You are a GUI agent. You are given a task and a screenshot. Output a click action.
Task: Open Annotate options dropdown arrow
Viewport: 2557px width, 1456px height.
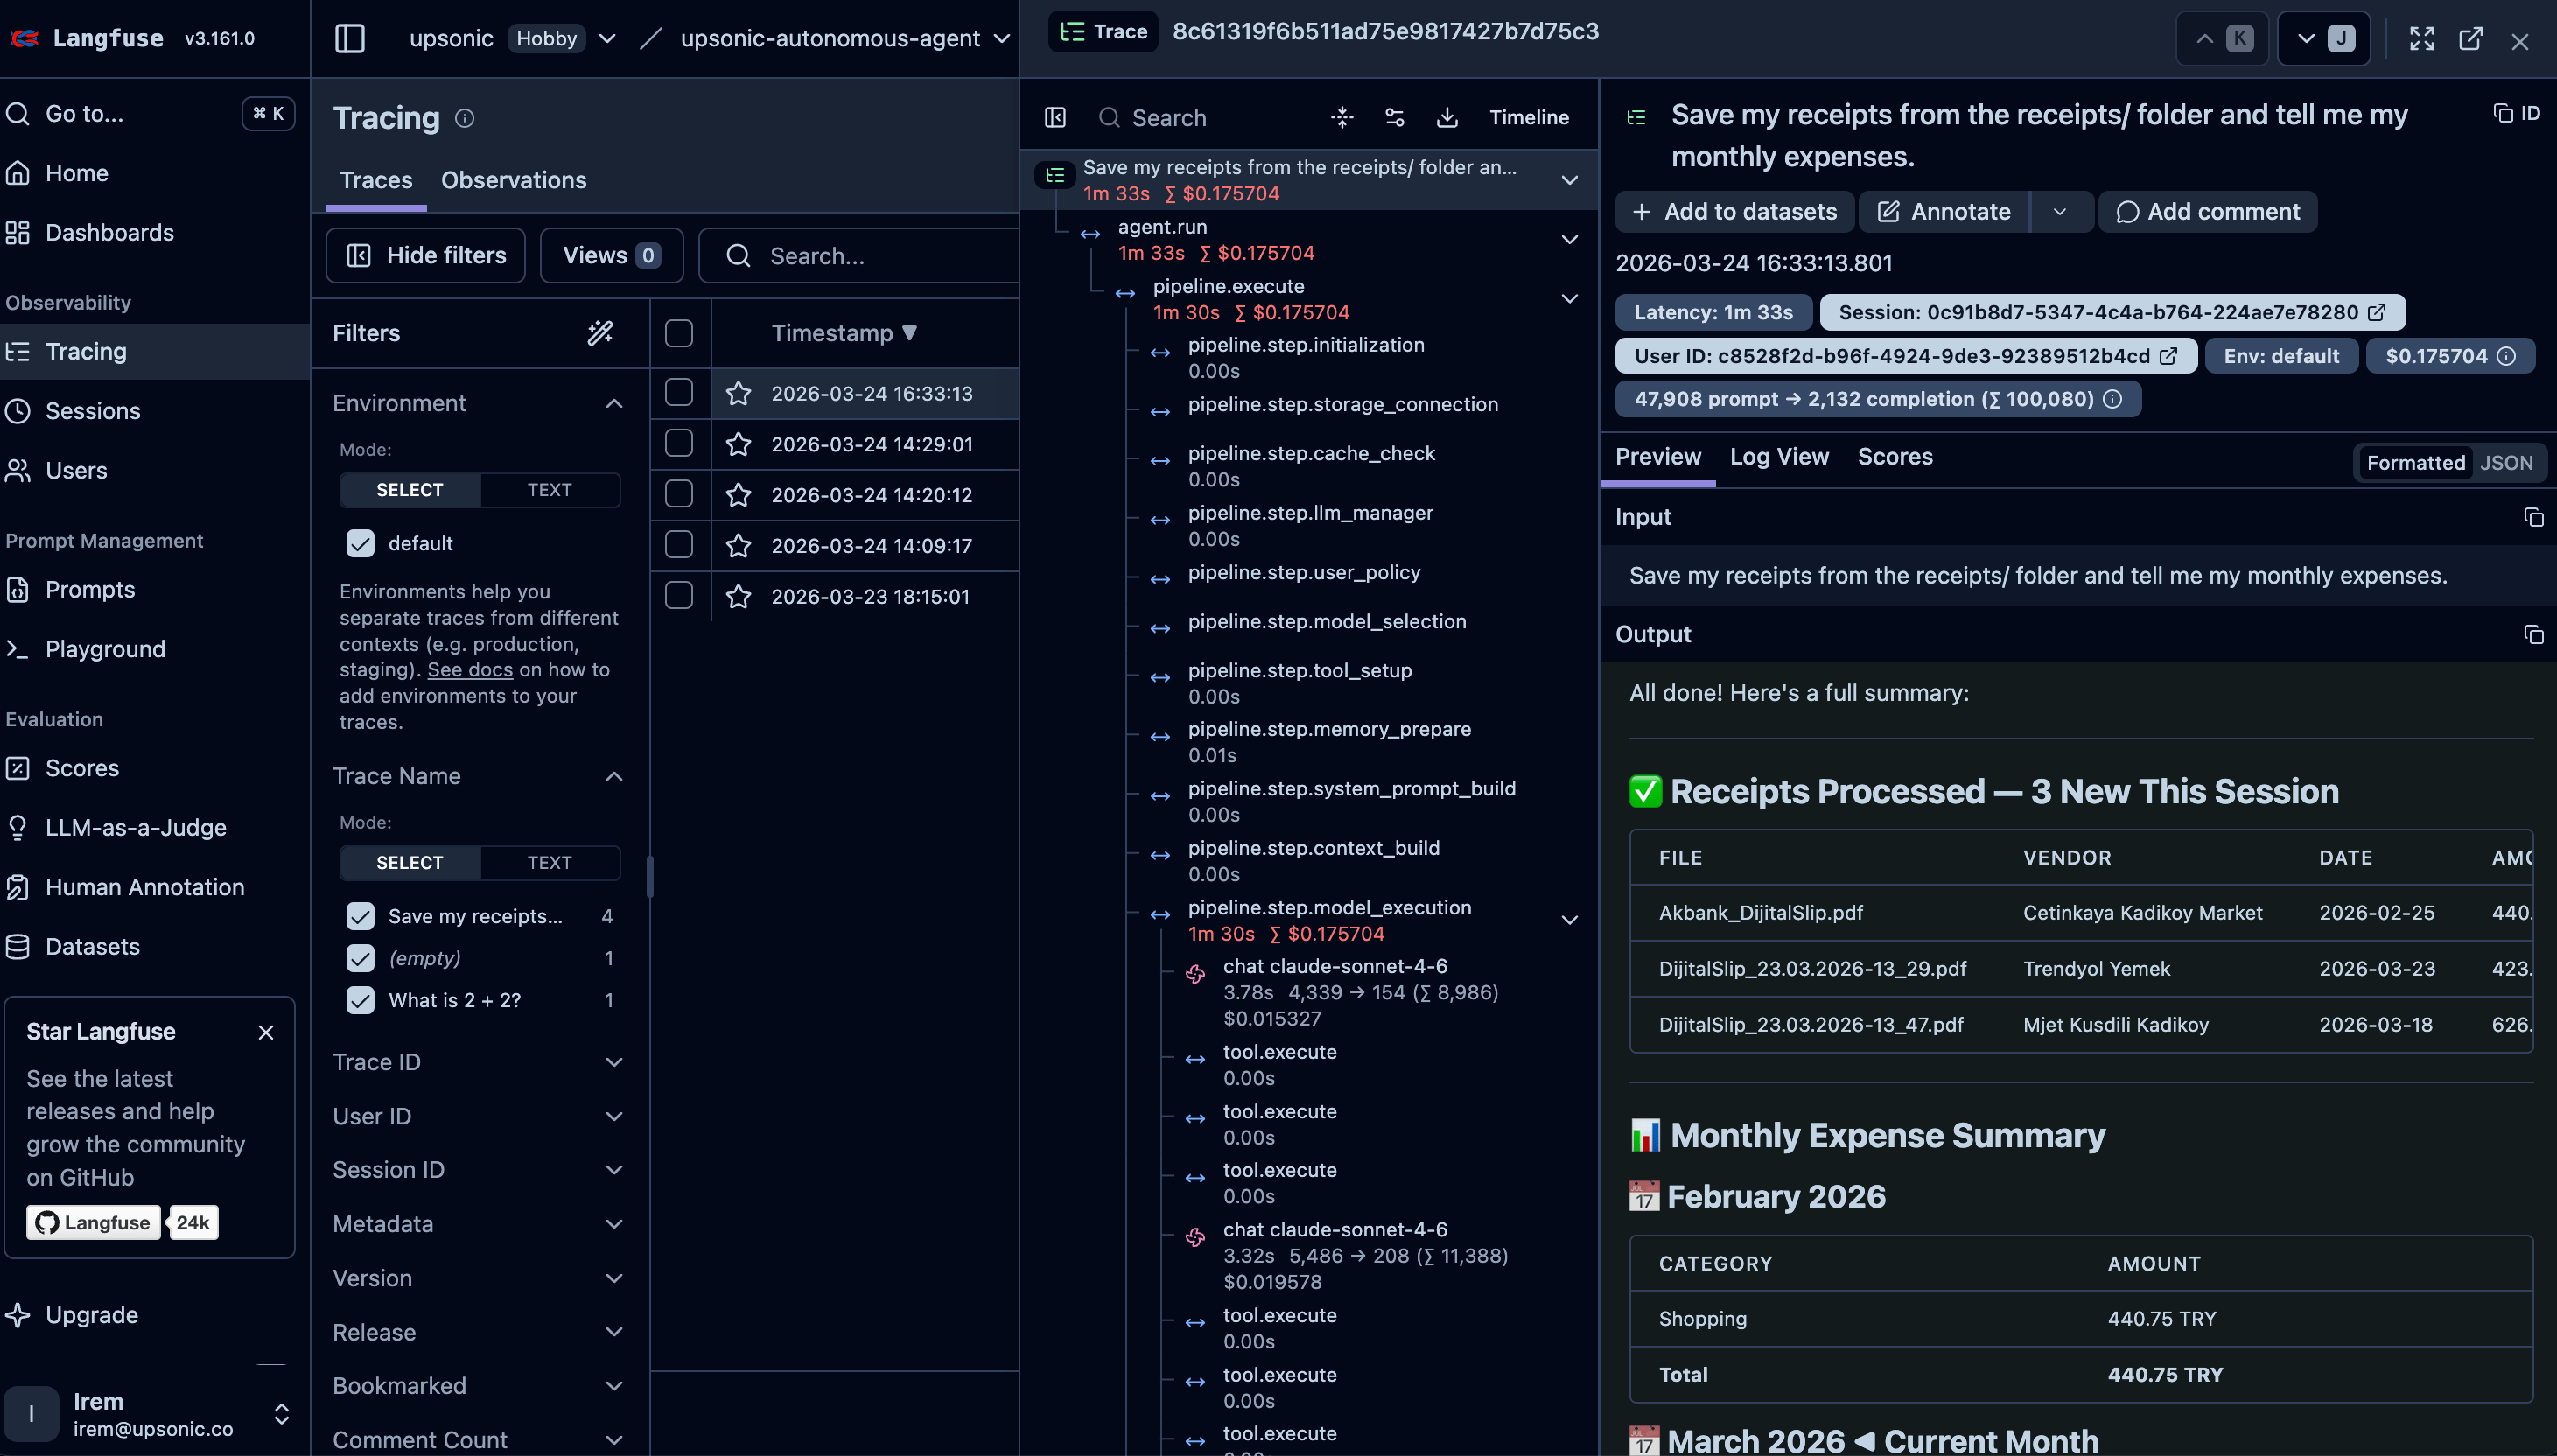[2059, 212]
